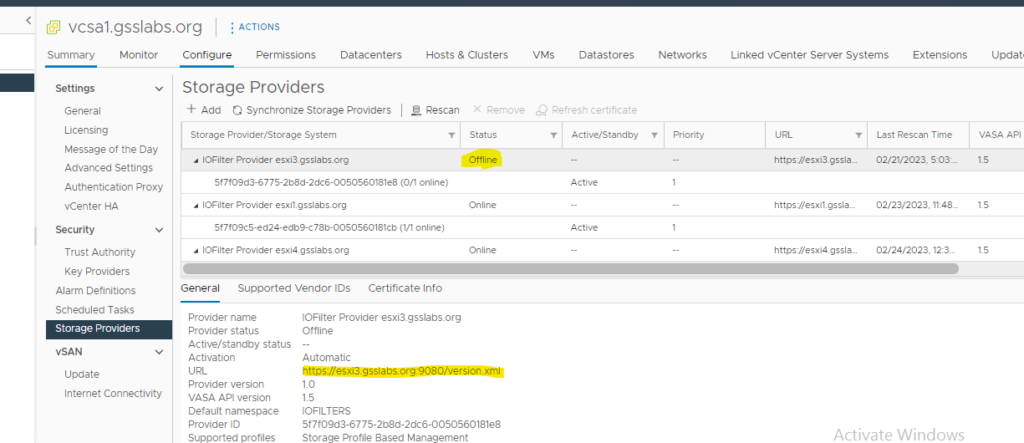Open Linked vCenter Server Systems tab
The width and height of the screenshot is (1024, 443).
[x=810, y=55]
